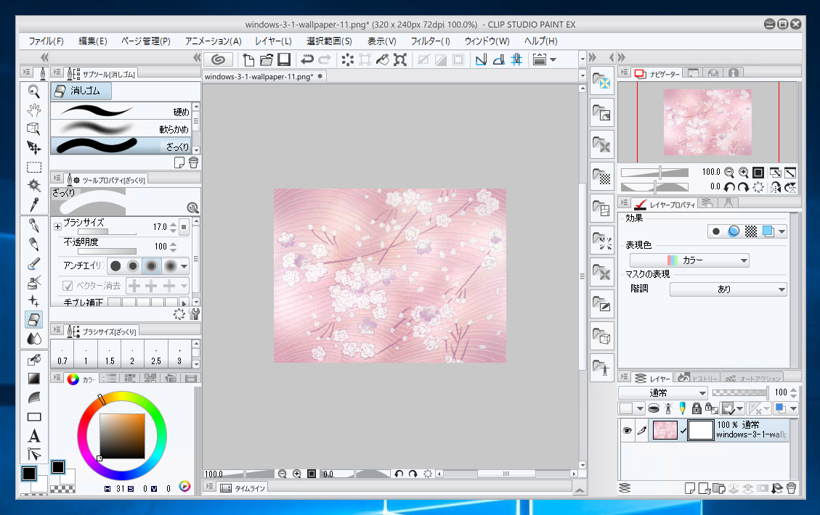Select the Gradient tool

34,379
